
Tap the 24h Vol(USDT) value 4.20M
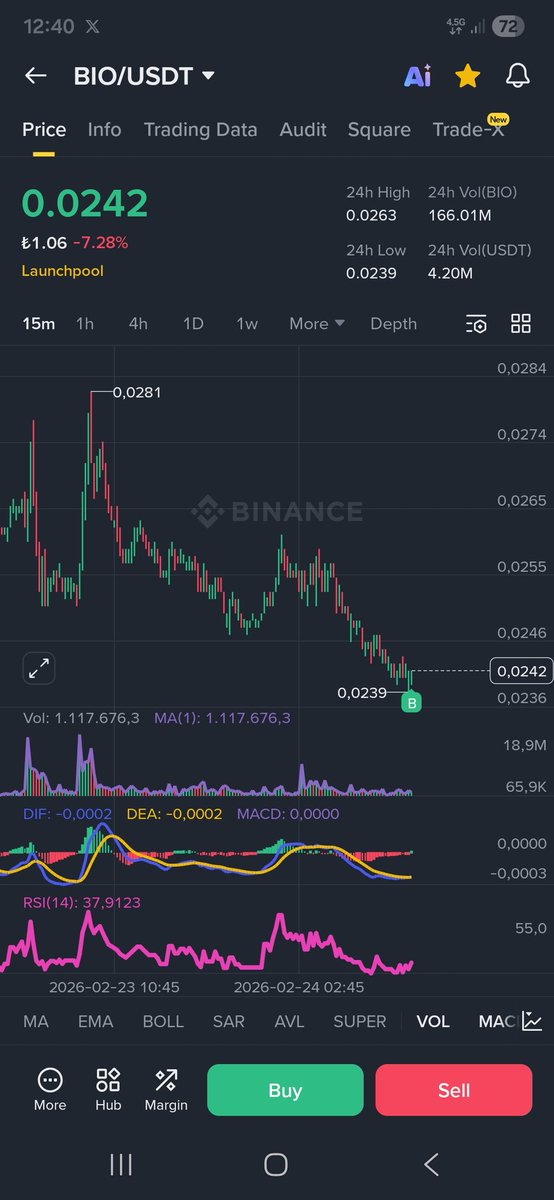click(451, 272)
